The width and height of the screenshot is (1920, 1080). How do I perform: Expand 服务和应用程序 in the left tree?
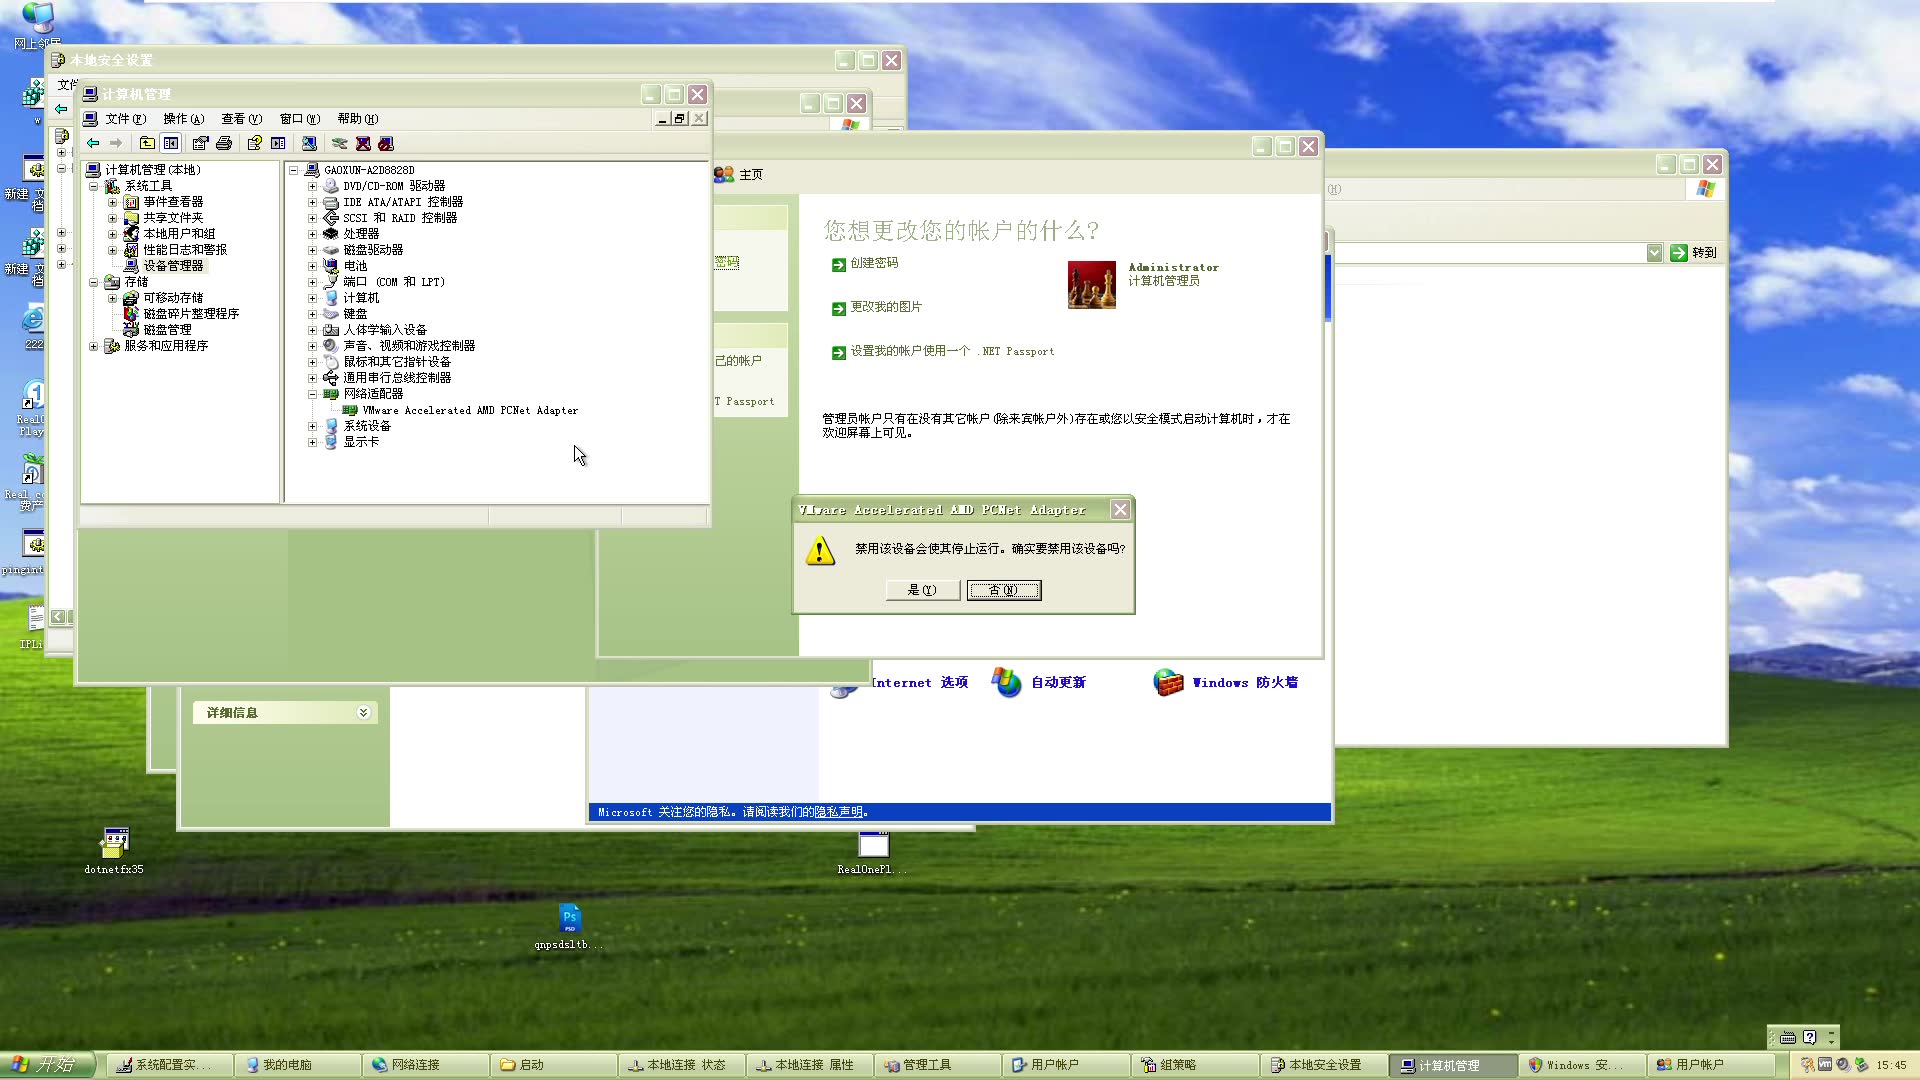coord(94,346)
